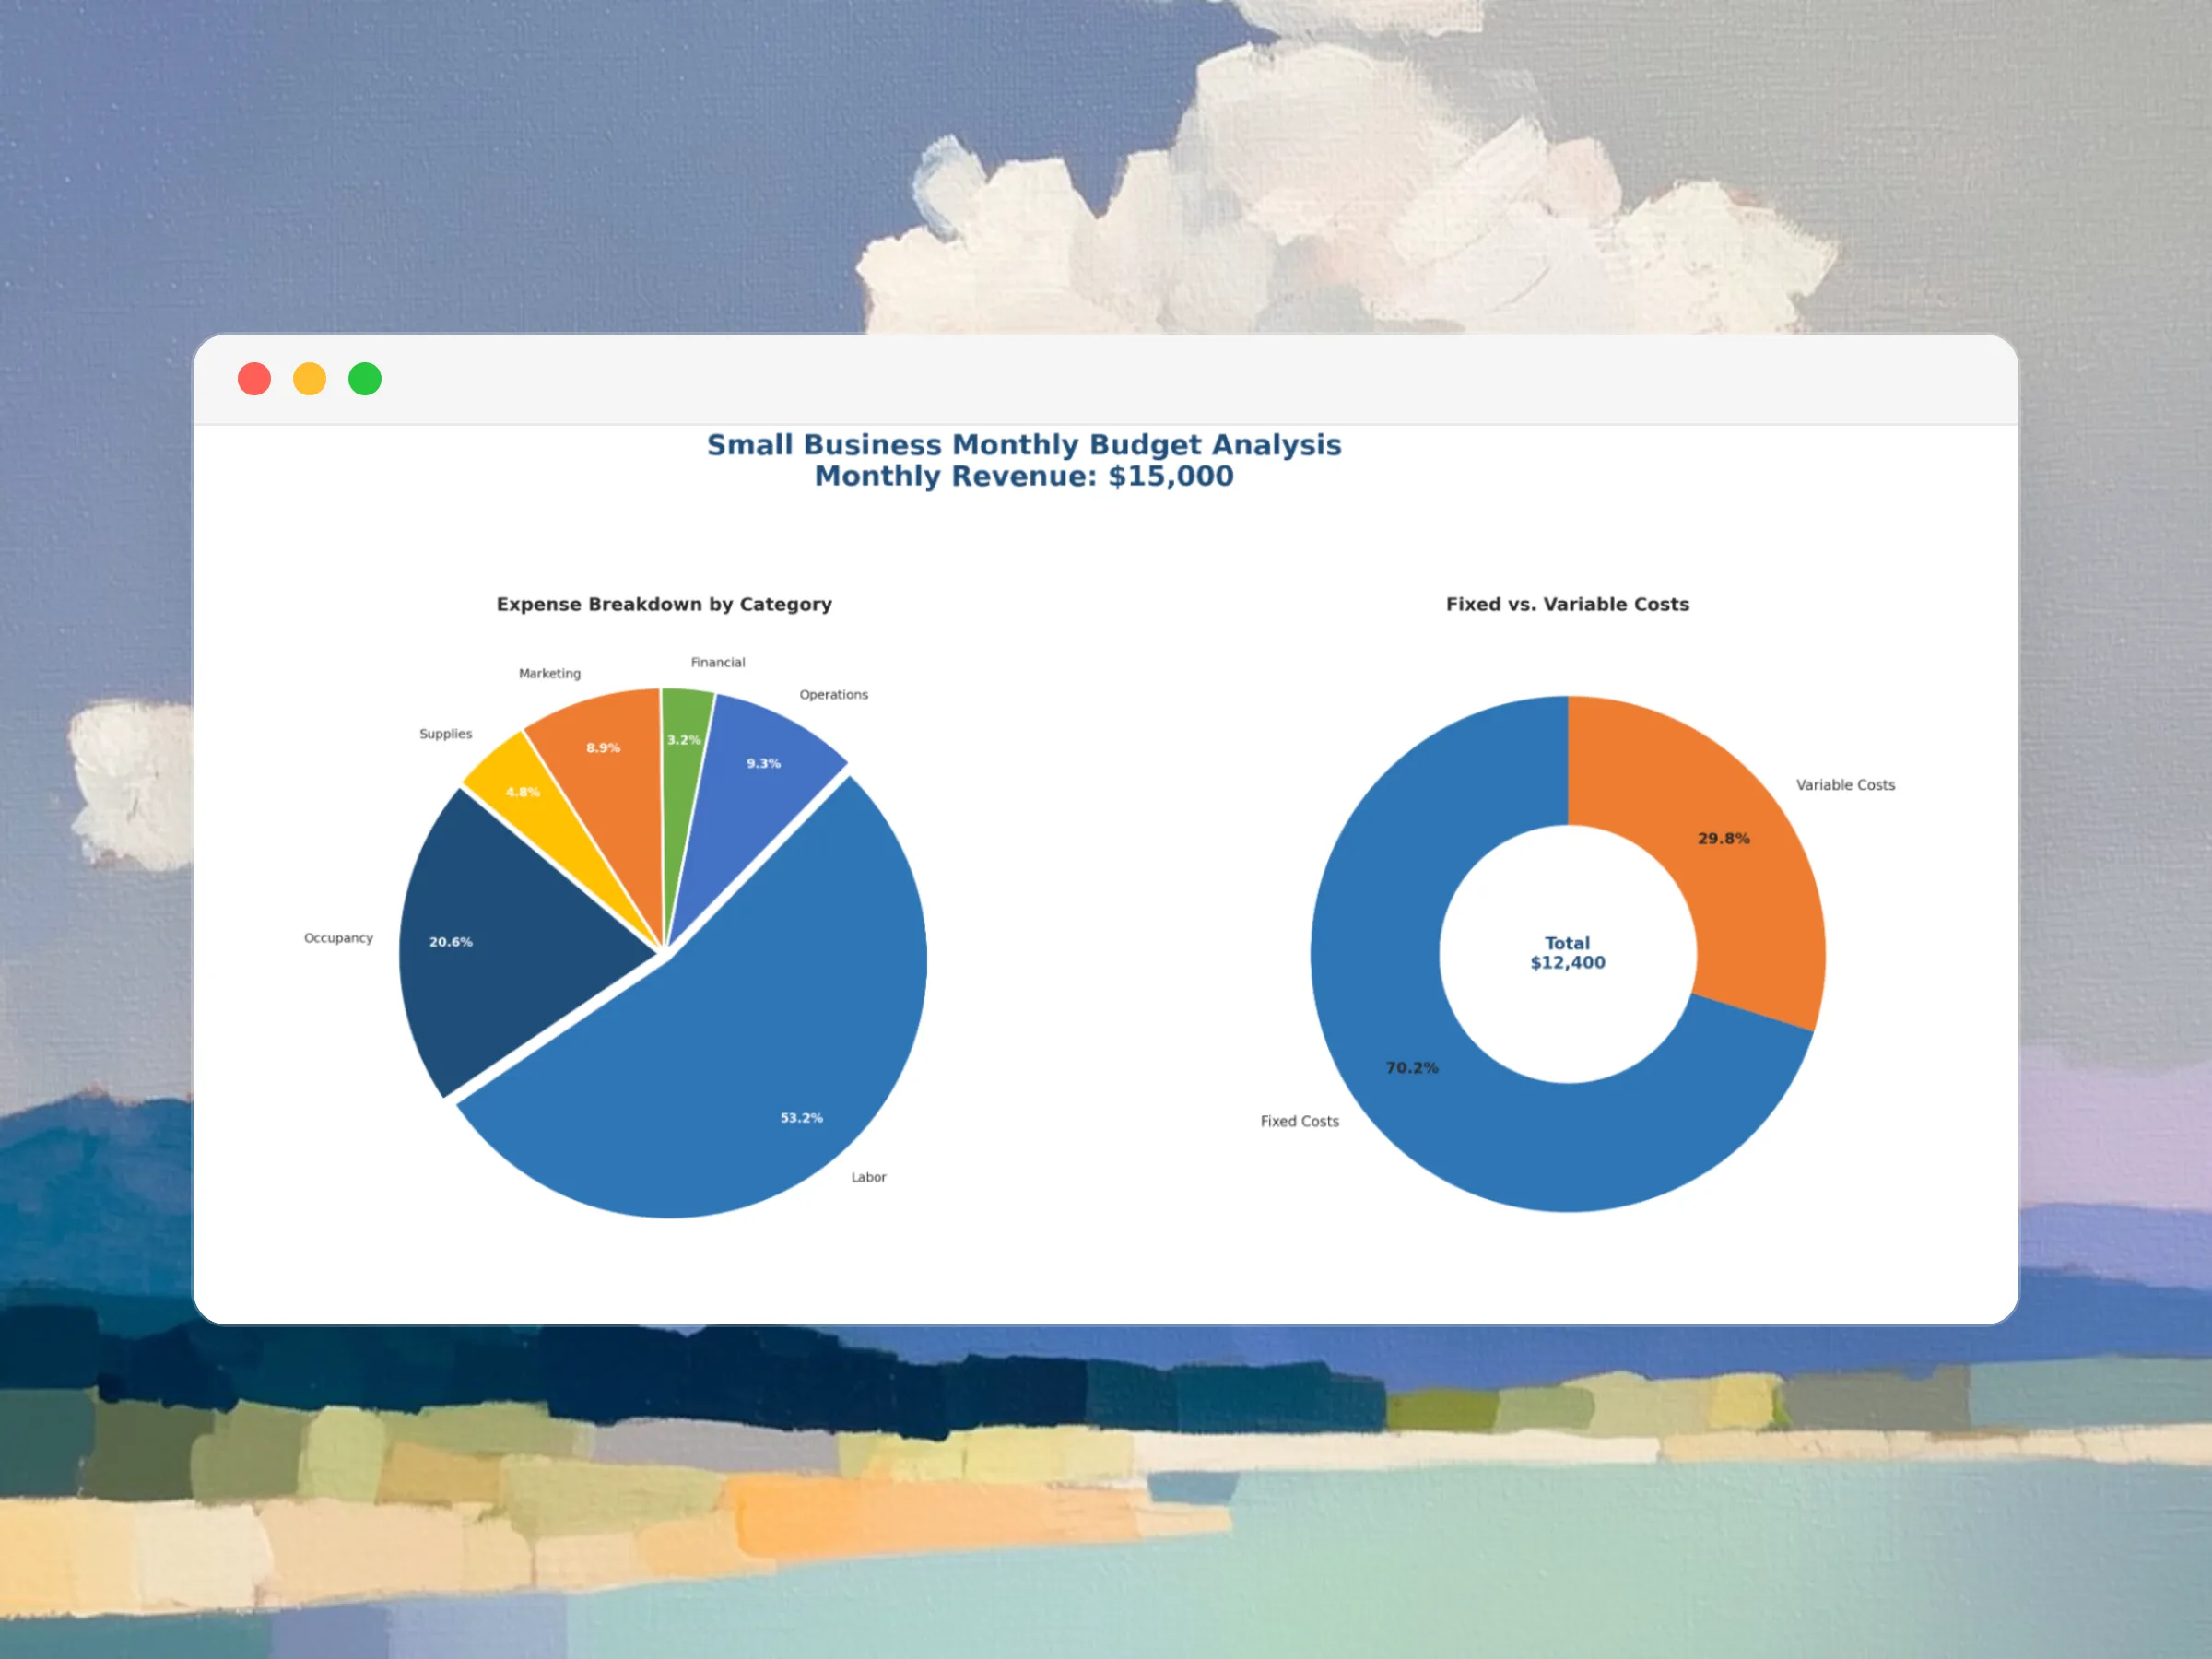The image size is (2212, 1659).
Task: Click the Fixed Costs text label
Action: coord(1299,1121)
